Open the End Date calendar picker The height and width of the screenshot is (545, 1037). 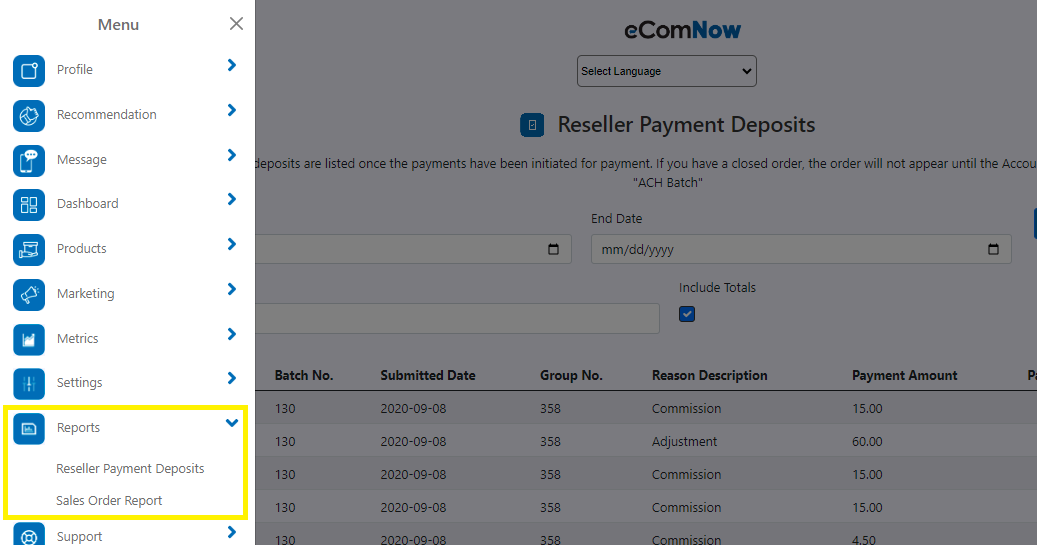pos(993,250)
